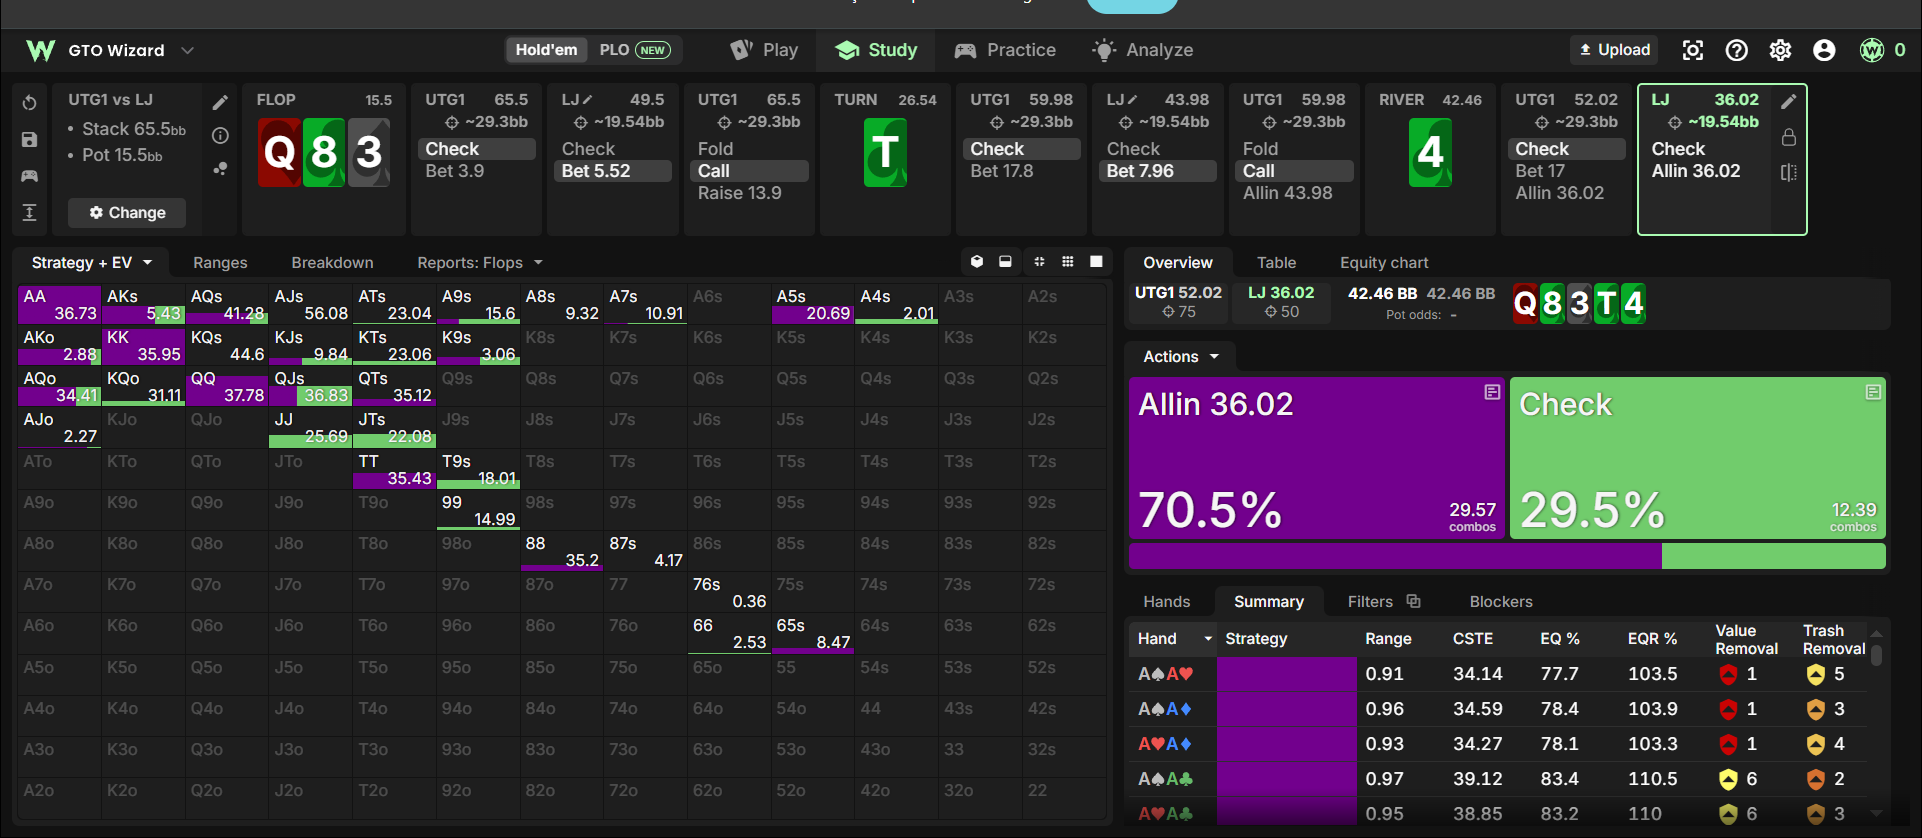Image resolution: width=1922 pixels, height=838 pixels.
Task: Open the help question mark icon
Action: pyautogui.click(x=1737, y=50)
